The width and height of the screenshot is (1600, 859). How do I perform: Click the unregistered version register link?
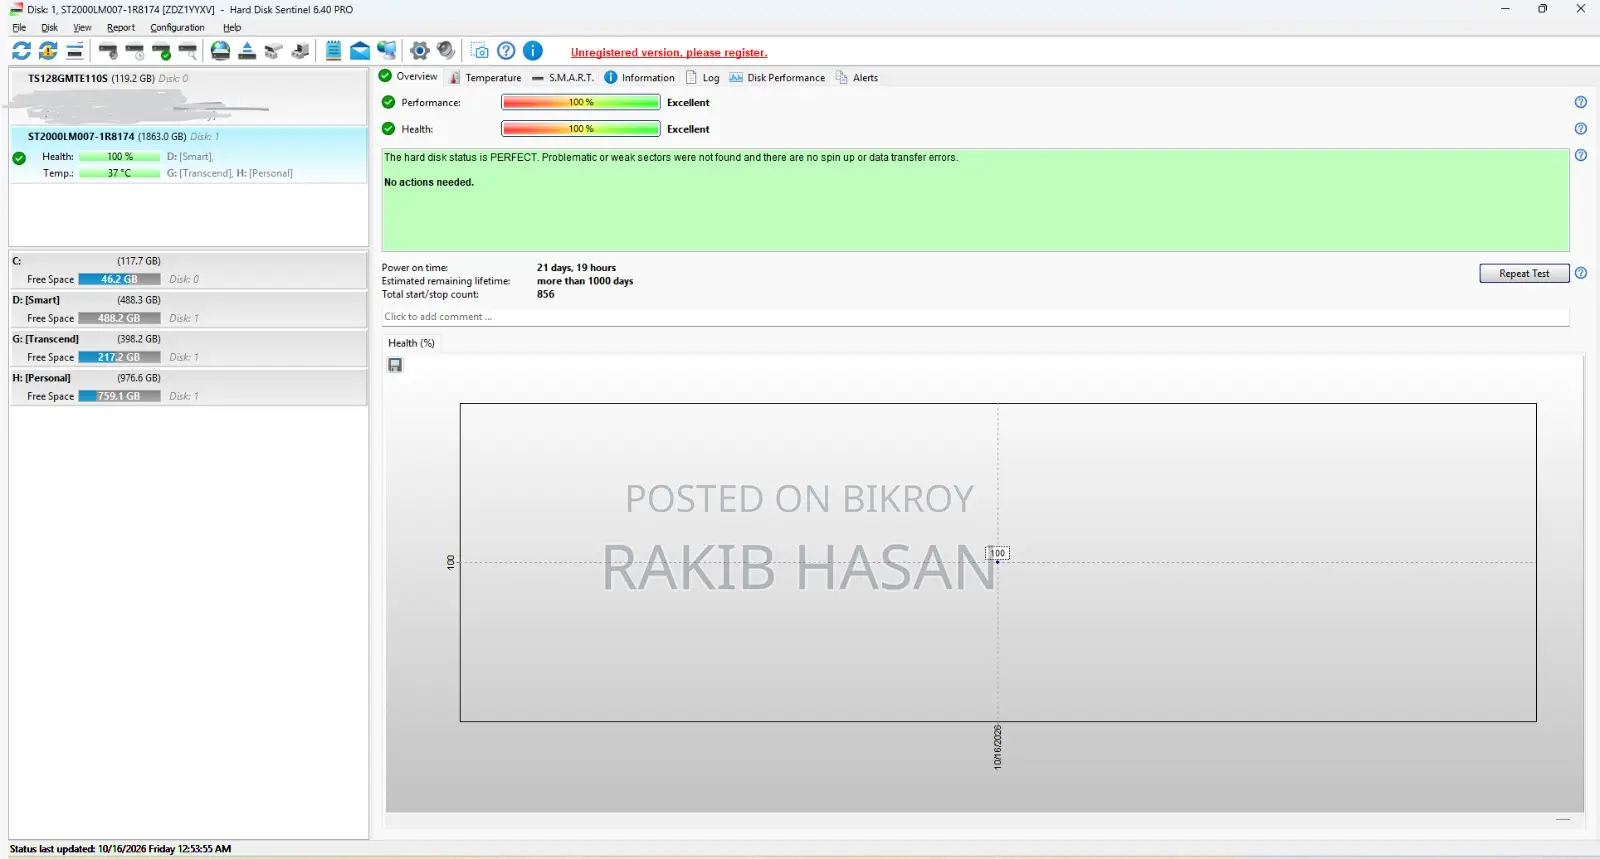[x=669, y=53]
